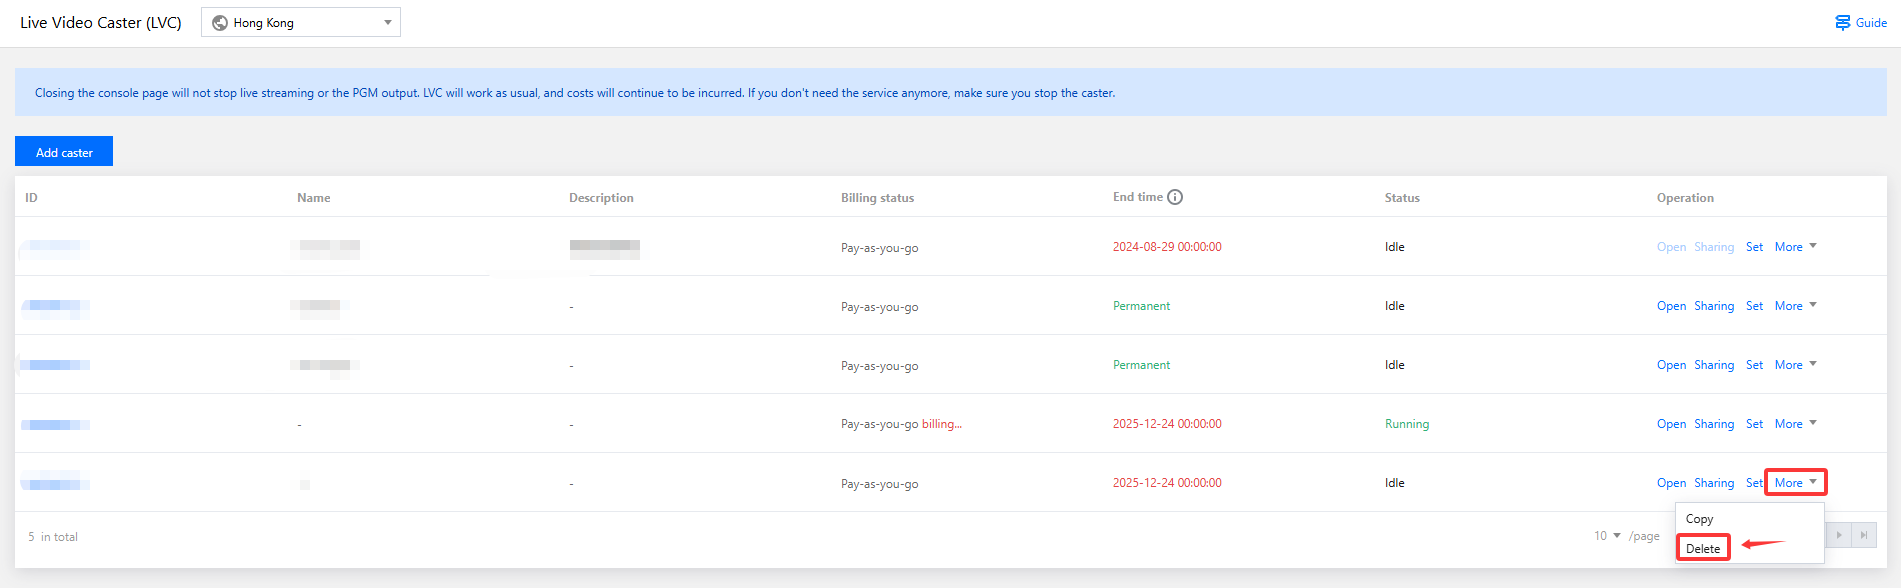The width and height of the screenshot is (1901, 588).
Task: Click Set for the 2024-08-29 caster
Action: (x=1754, y=247)
